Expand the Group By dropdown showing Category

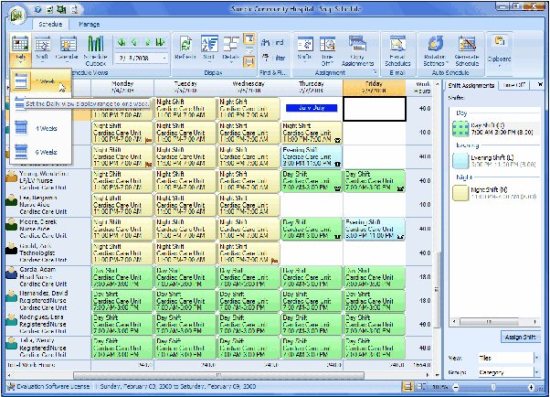point(536,372)
